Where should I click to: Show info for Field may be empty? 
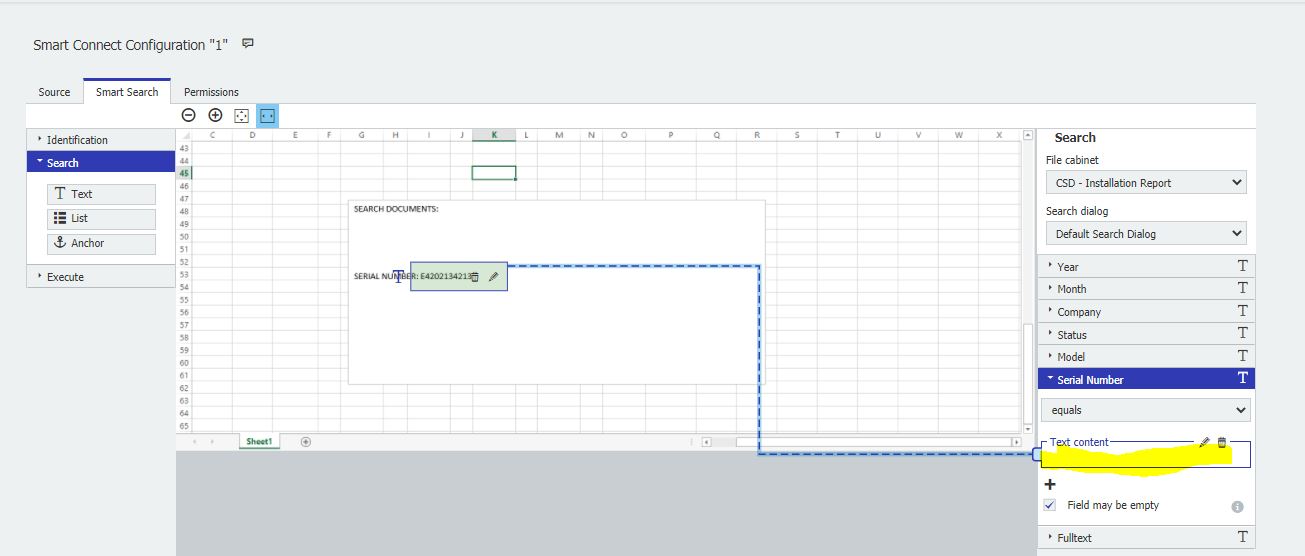(1237, 507)
